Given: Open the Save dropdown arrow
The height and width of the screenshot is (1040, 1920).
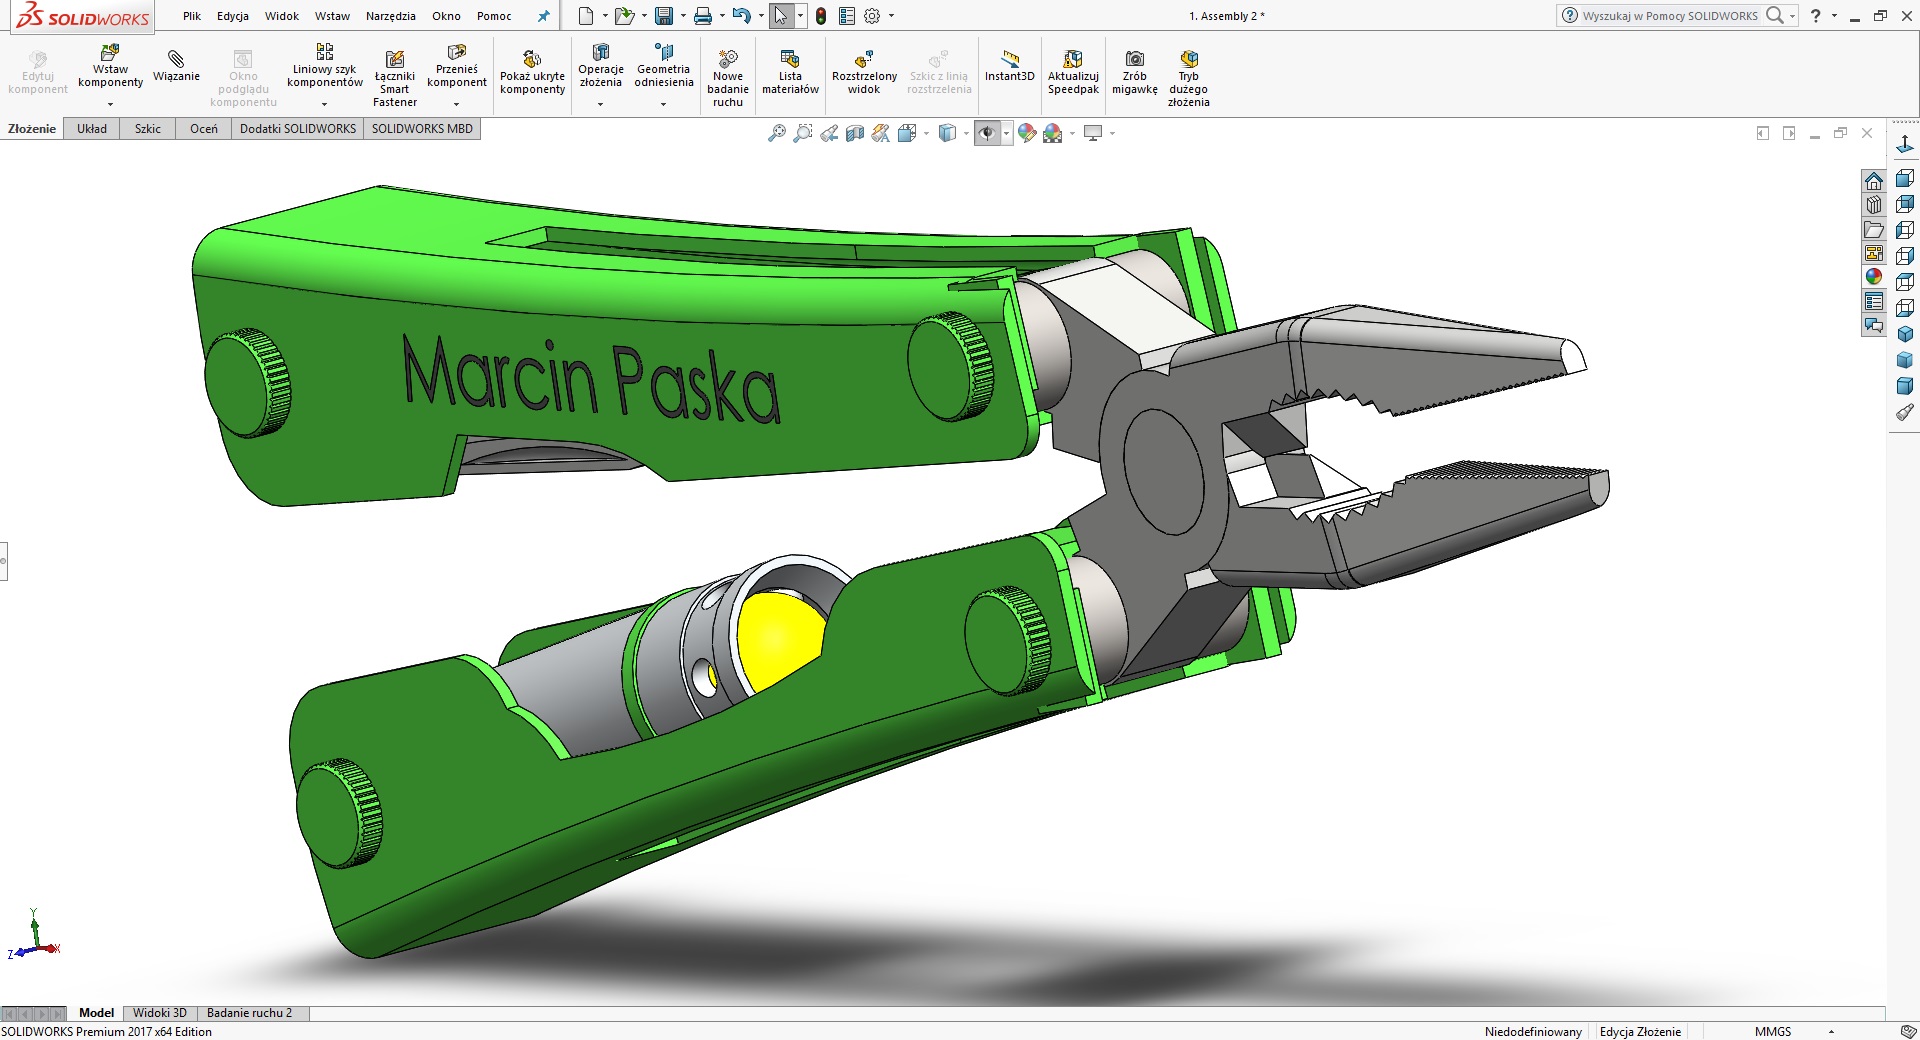Looking at the screenshot, I should point(683,16).
